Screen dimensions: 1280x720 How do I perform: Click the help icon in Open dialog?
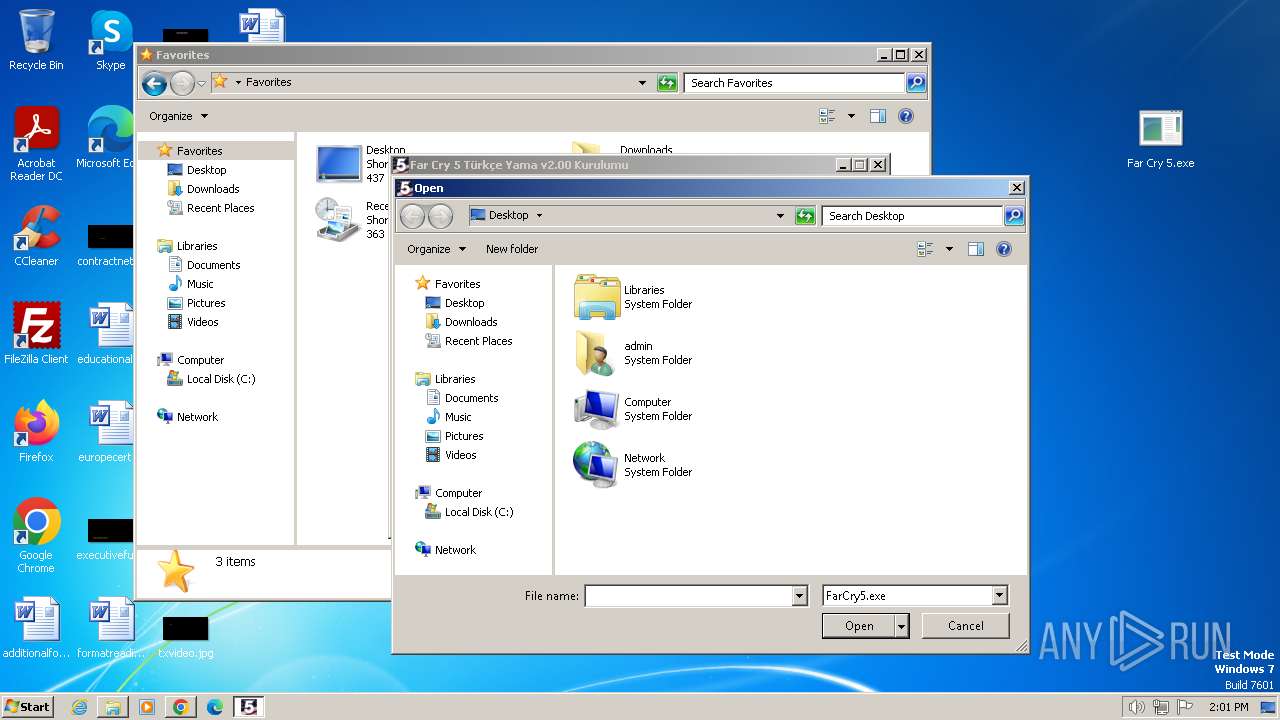[1004, 249]
